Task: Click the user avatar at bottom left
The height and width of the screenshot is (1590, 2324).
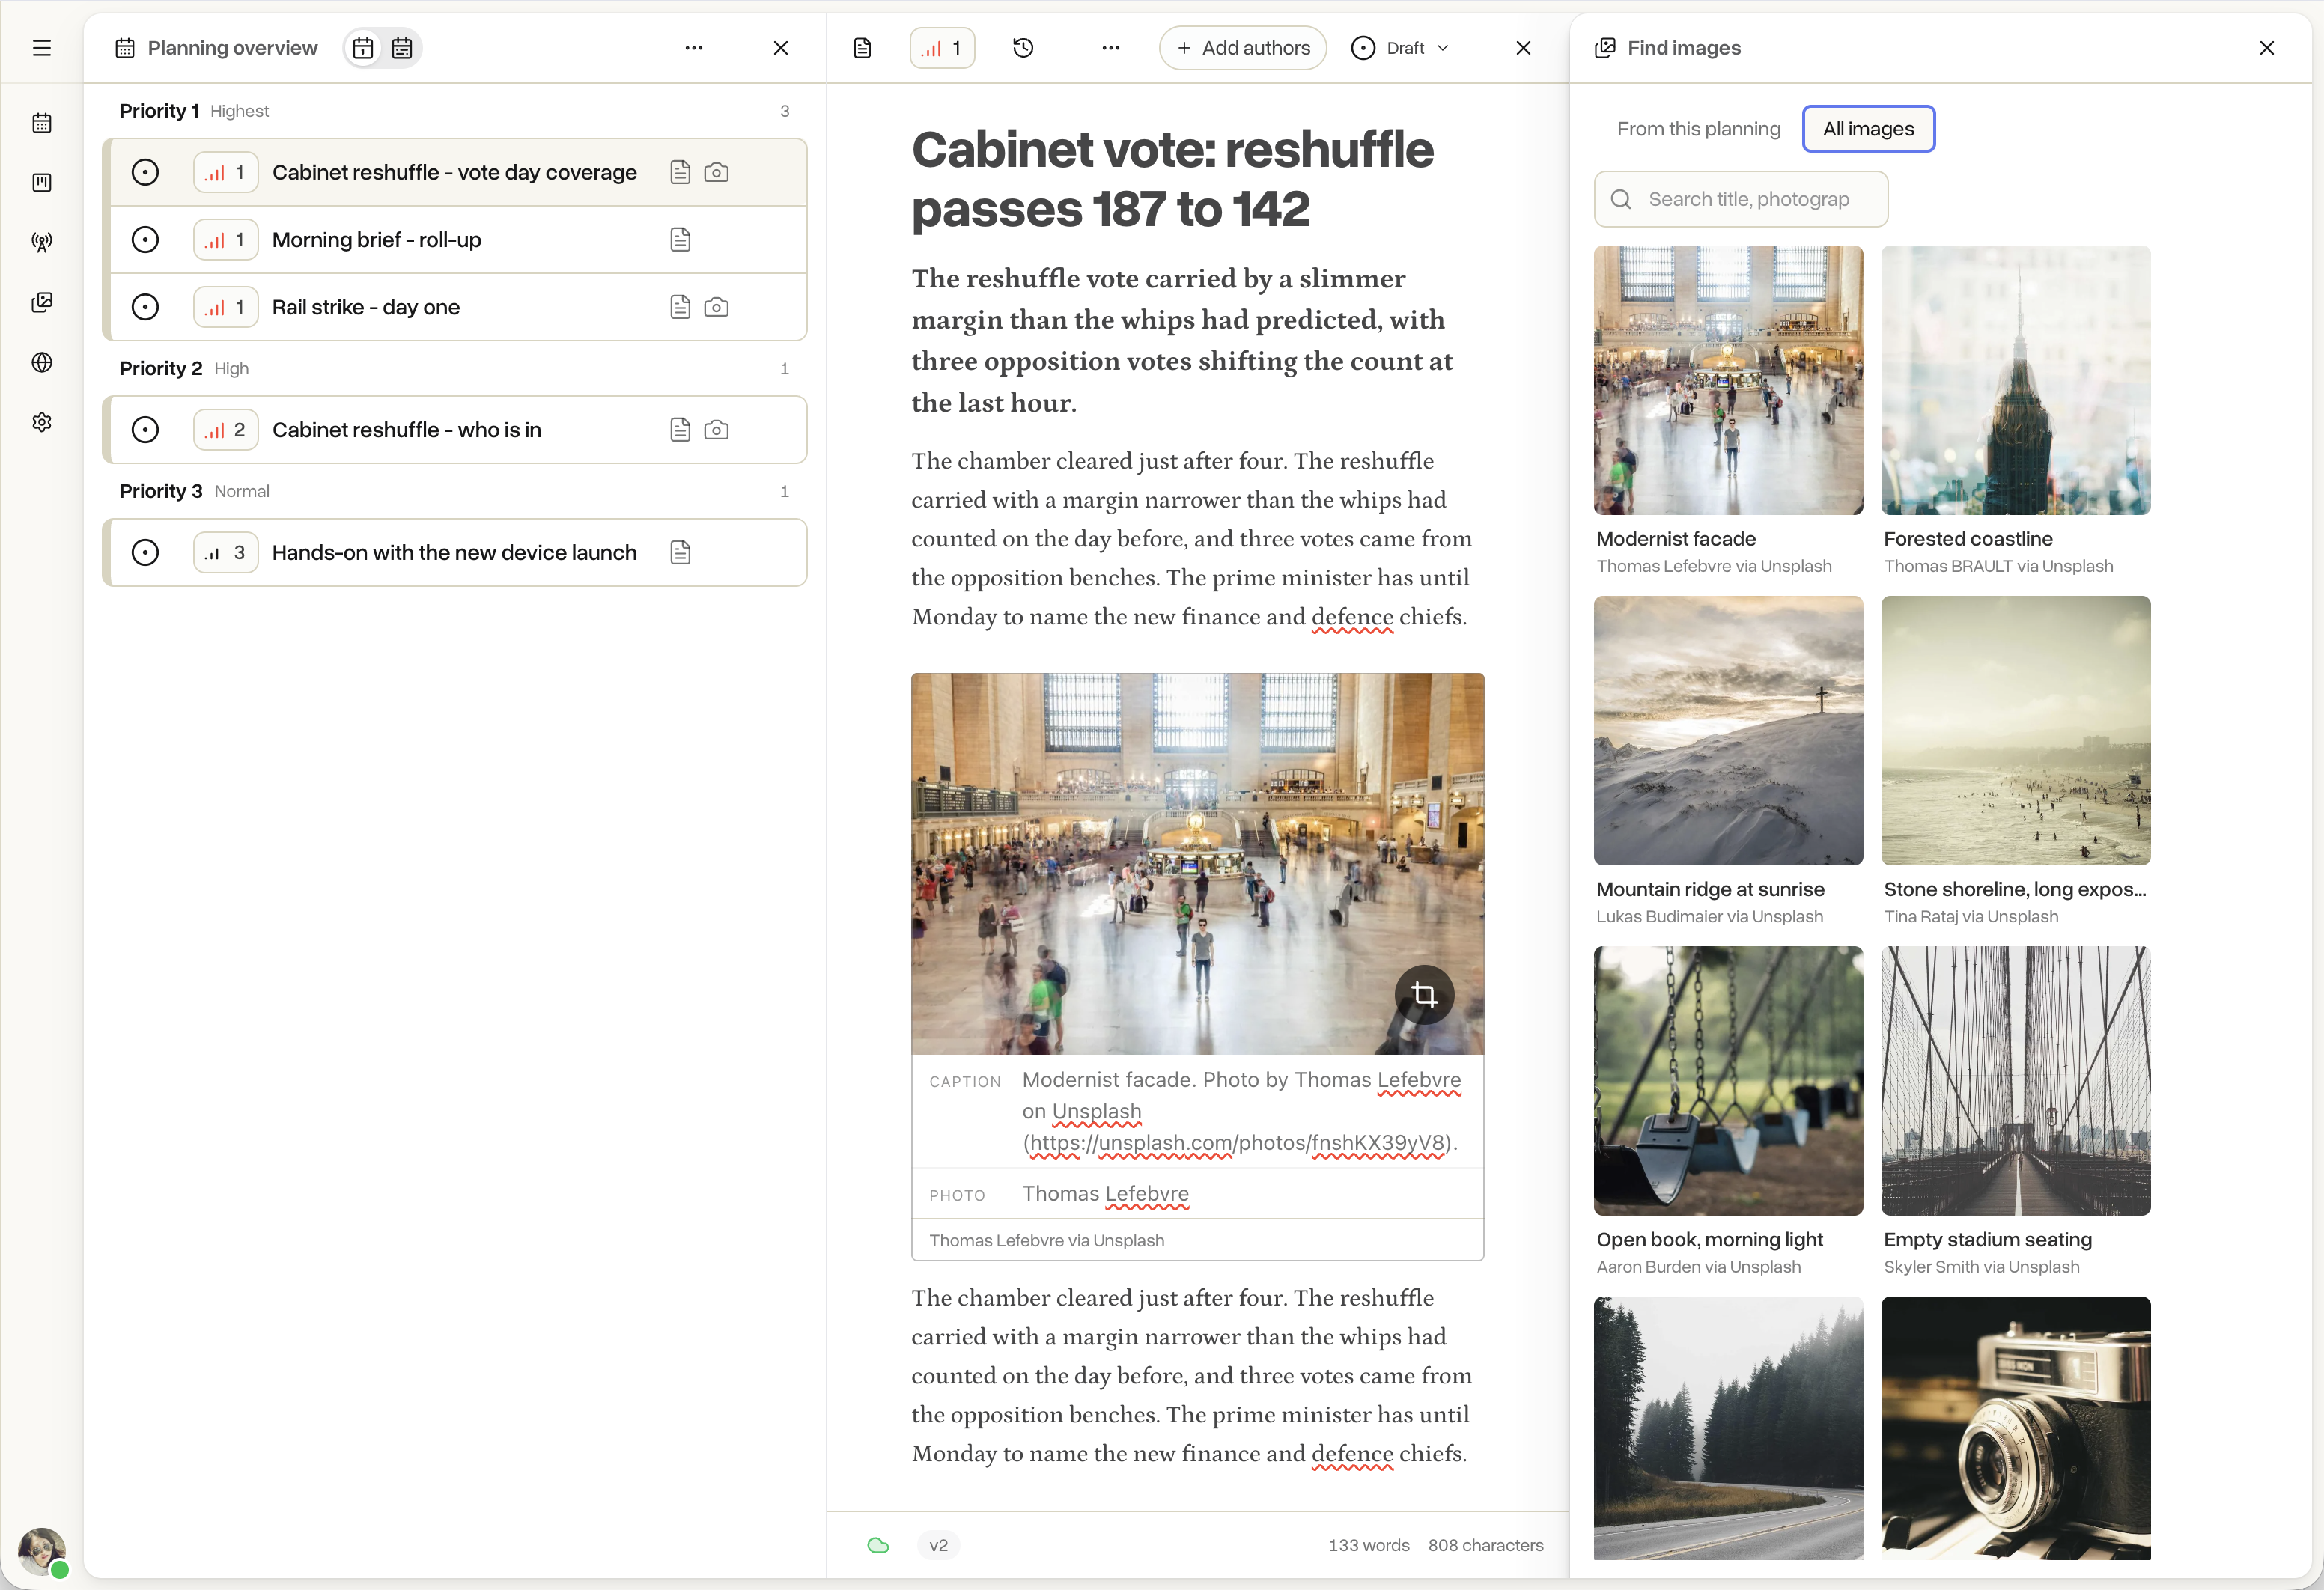Action: point(42,1551)
